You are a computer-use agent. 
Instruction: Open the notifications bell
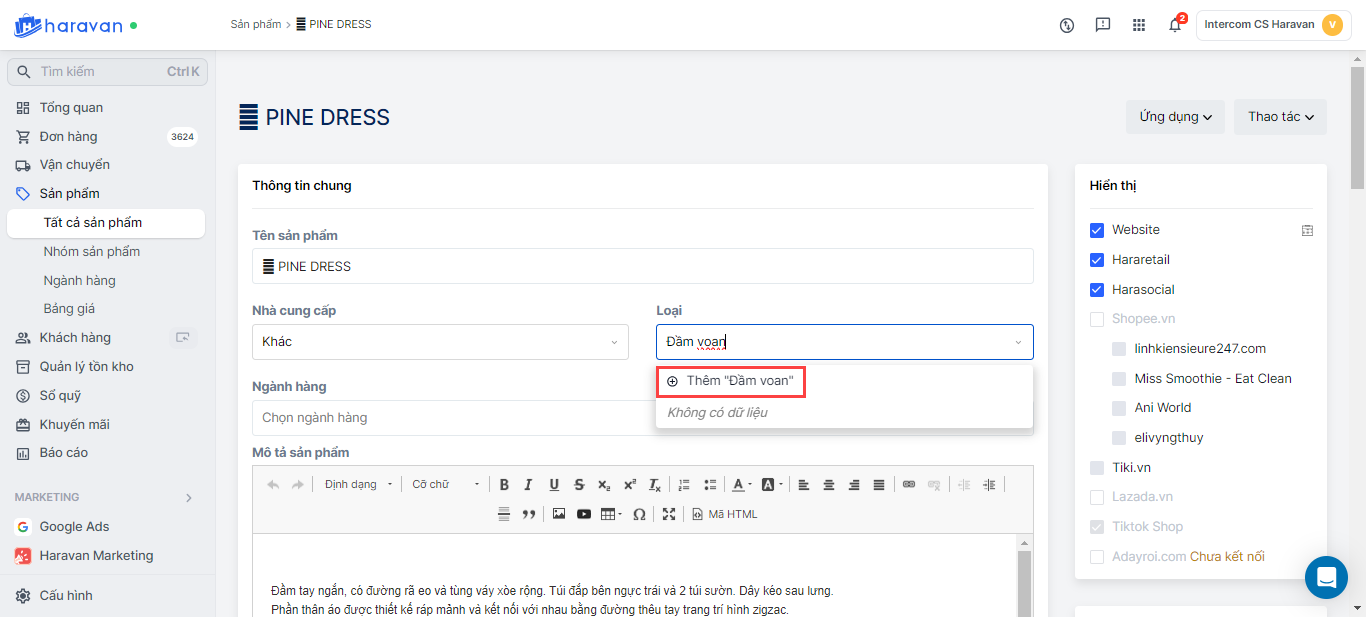coord(1174,25)
